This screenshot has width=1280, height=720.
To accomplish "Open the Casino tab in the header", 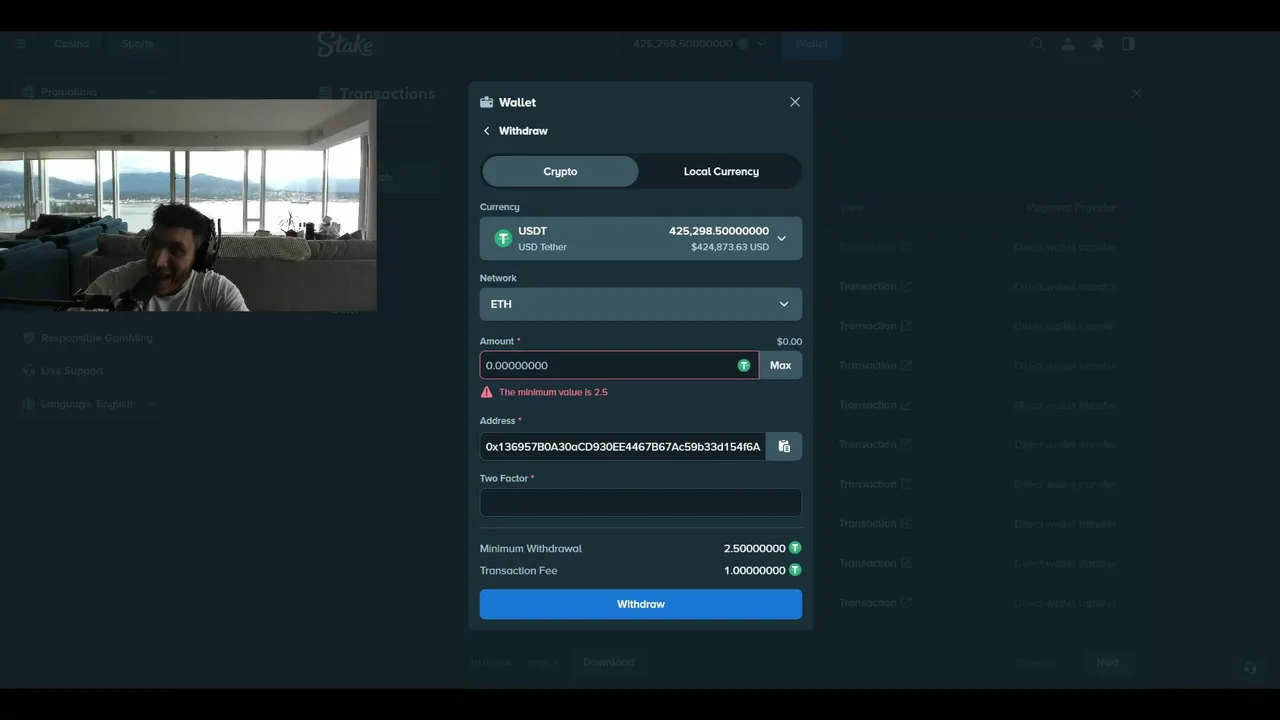I will [72, 44].
